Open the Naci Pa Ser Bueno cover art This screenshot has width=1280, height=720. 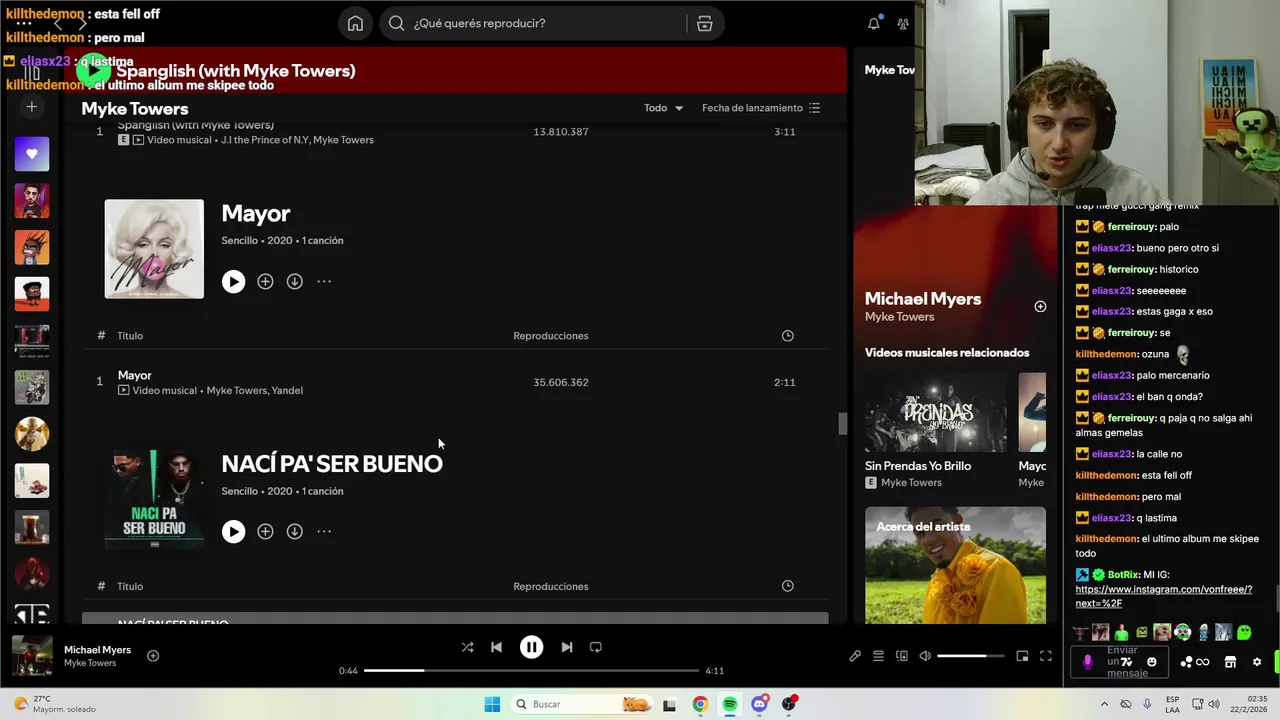154,499
